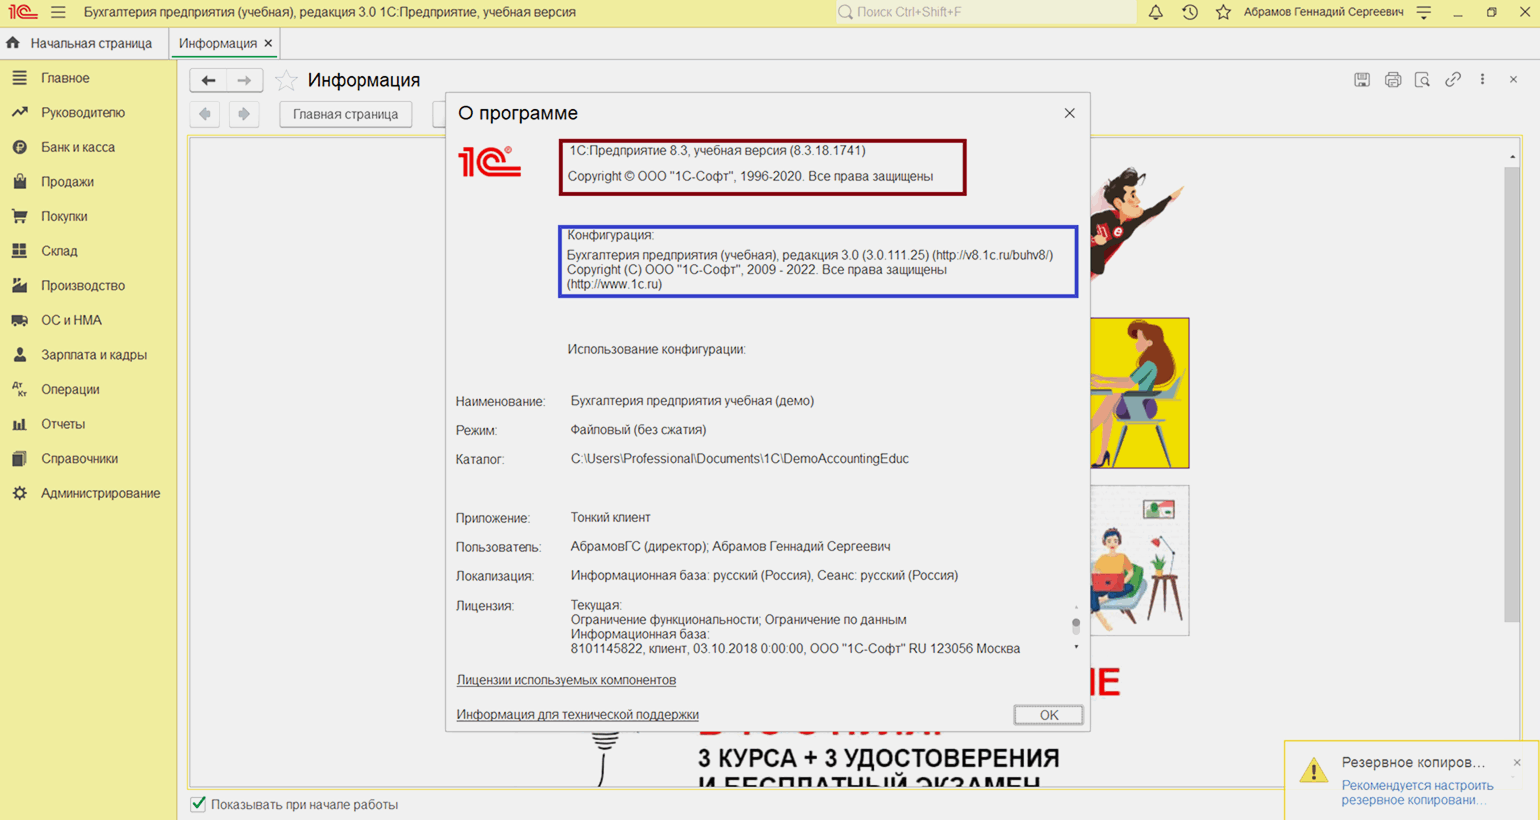
Task: Click the Ctrl+Shift+F search field
Action: [x=985, y=12]
